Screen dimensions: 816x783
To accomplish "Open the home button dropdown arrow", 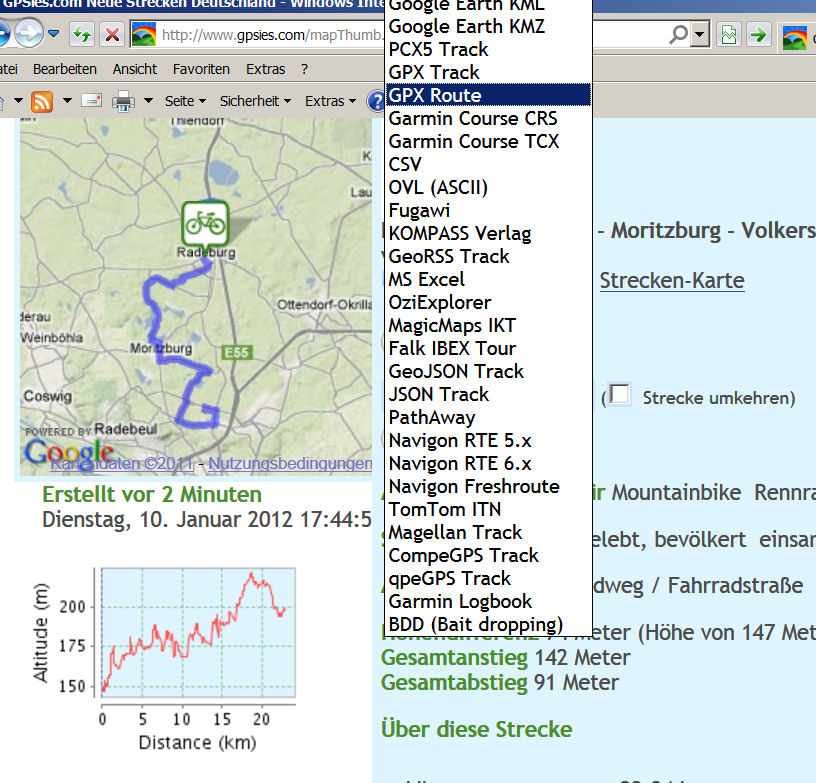I will (x=18, y=100).
